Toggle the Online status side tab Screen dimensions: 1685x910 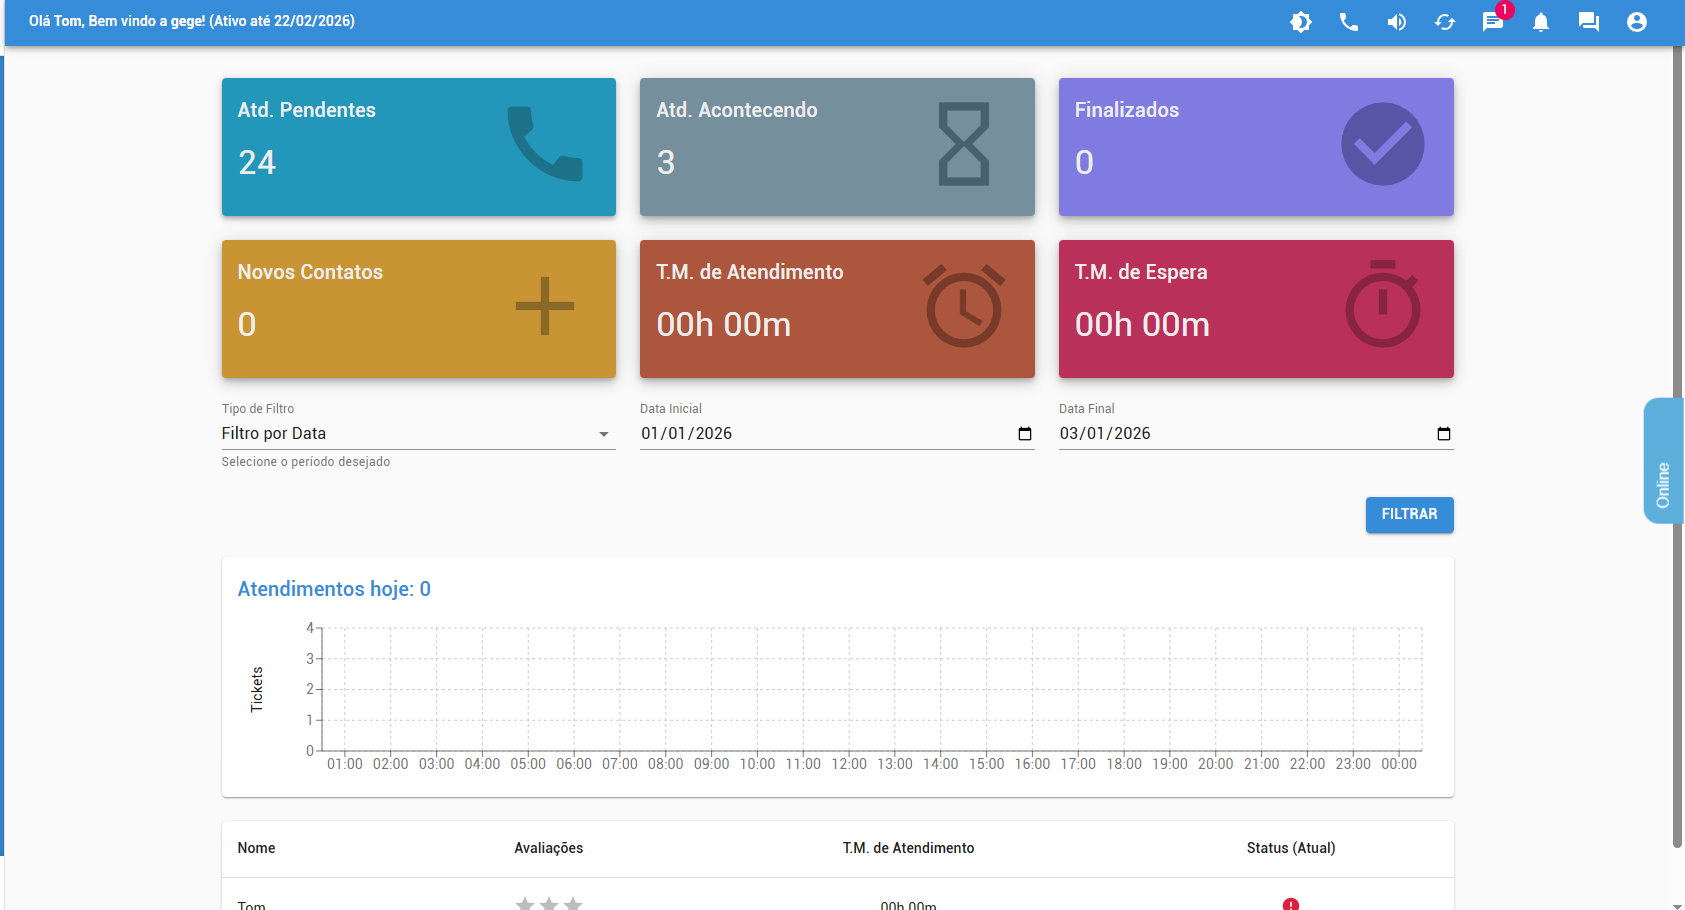pos(1663,460)
